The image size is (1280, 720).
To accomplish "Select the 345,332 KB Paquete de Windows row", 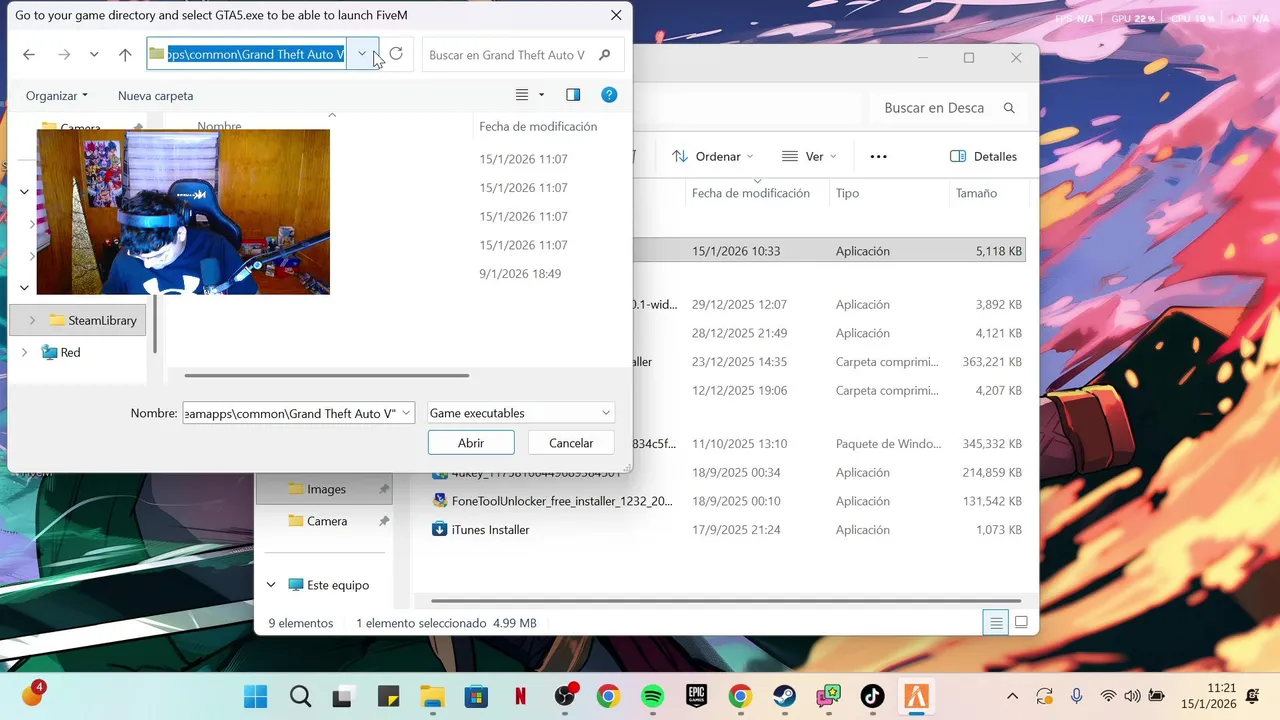I will pyautogui.click(x=830, y=444).
